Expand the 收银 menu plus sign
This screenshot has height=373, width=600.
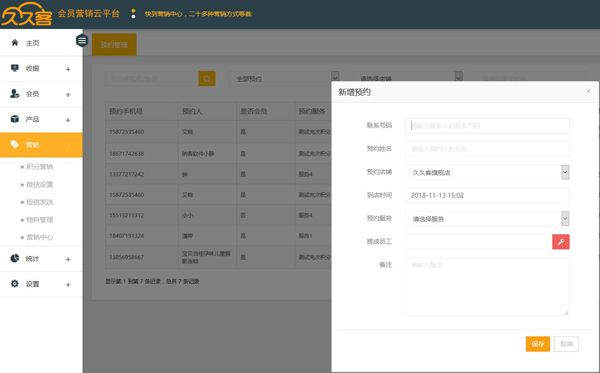pos(68,69)
